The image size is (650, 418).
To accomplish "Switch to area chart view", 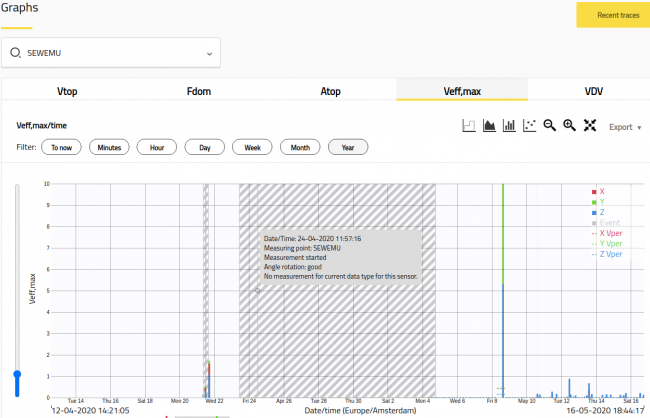I will (x=489, y=126).
